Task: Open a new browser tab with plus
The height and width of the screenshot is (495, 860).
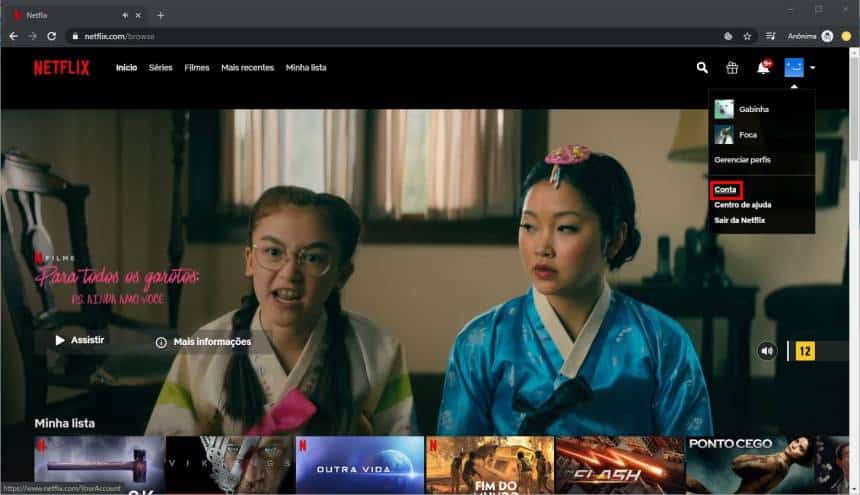Action: click(160, 15)
